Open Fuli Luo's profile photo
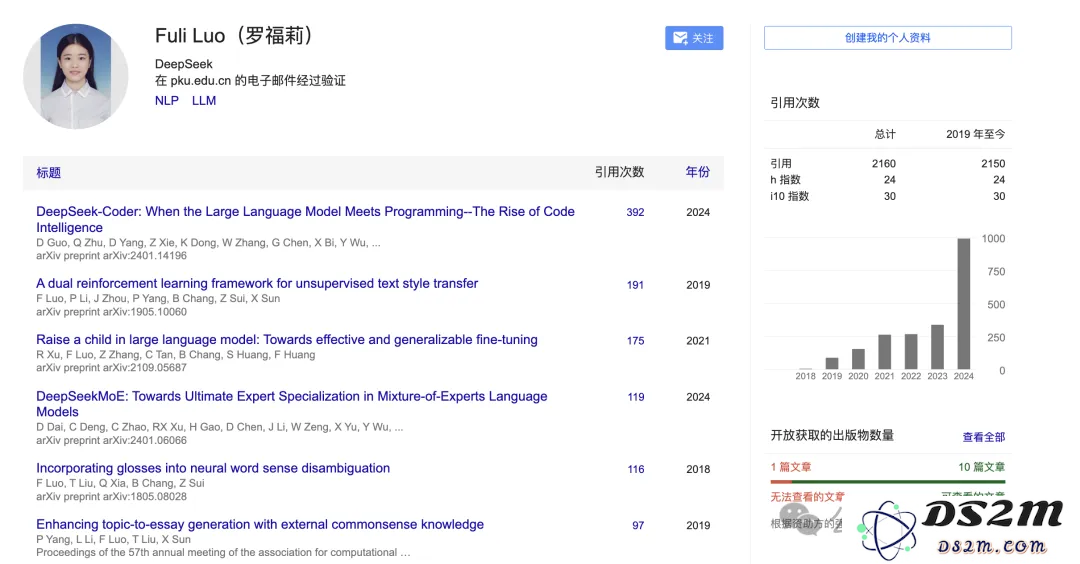Viewport: 1080px width, 564px height. coord(76,76)
